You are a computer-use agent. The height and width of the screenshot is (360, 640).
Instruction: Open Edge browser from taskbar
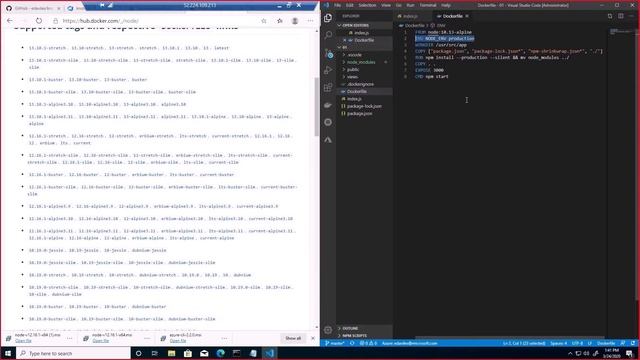(x=220, y=353)
